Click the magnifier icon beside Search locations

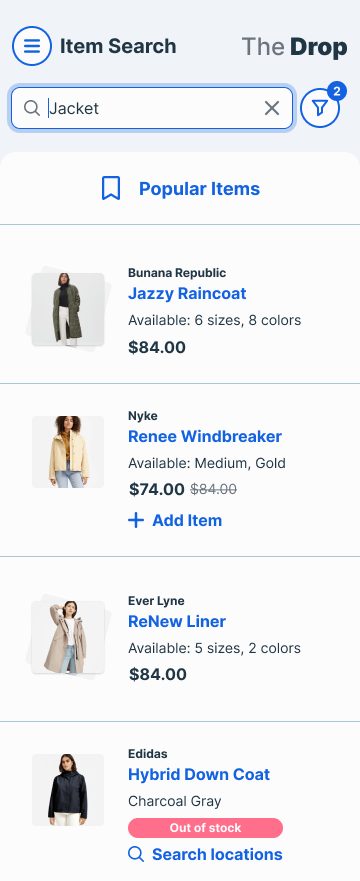pyautogui.click(x=136, y=855)
